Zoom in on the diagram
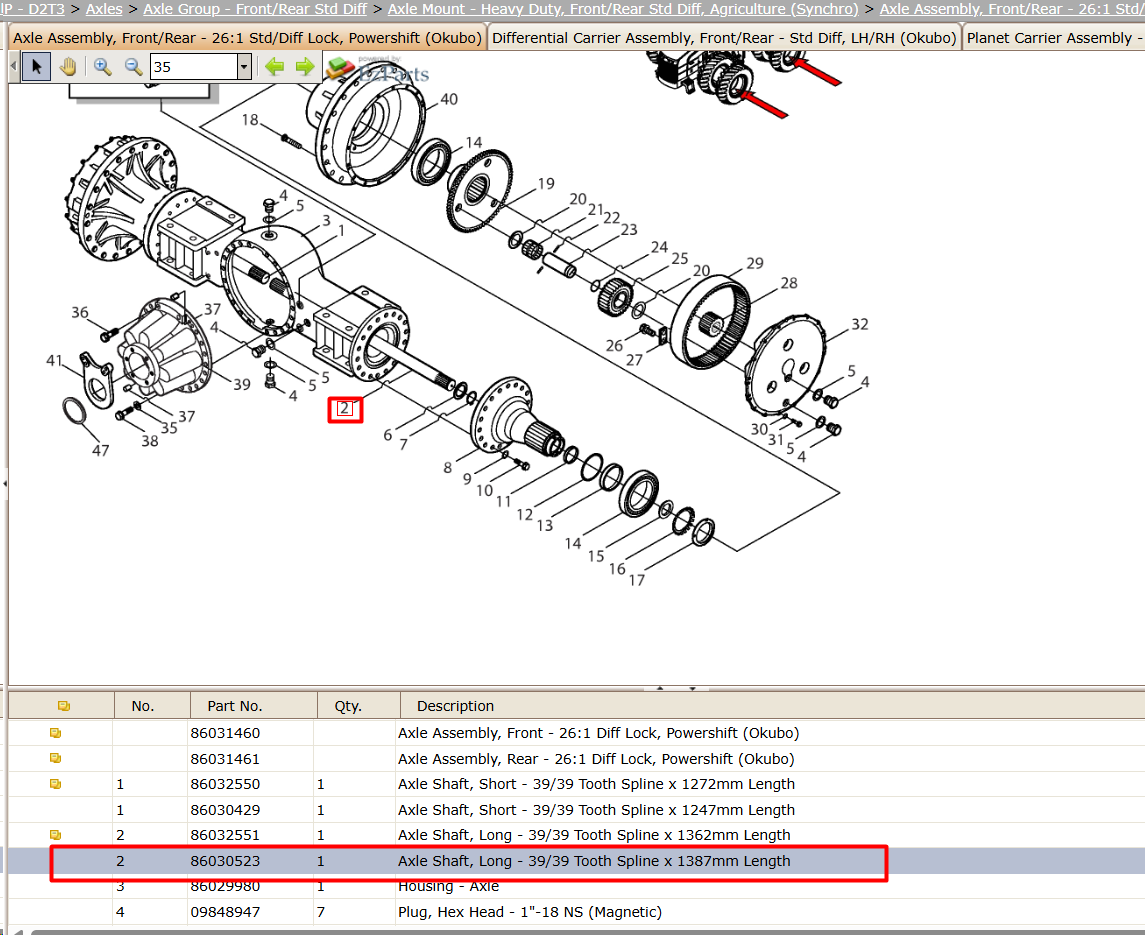 (102, 67)
